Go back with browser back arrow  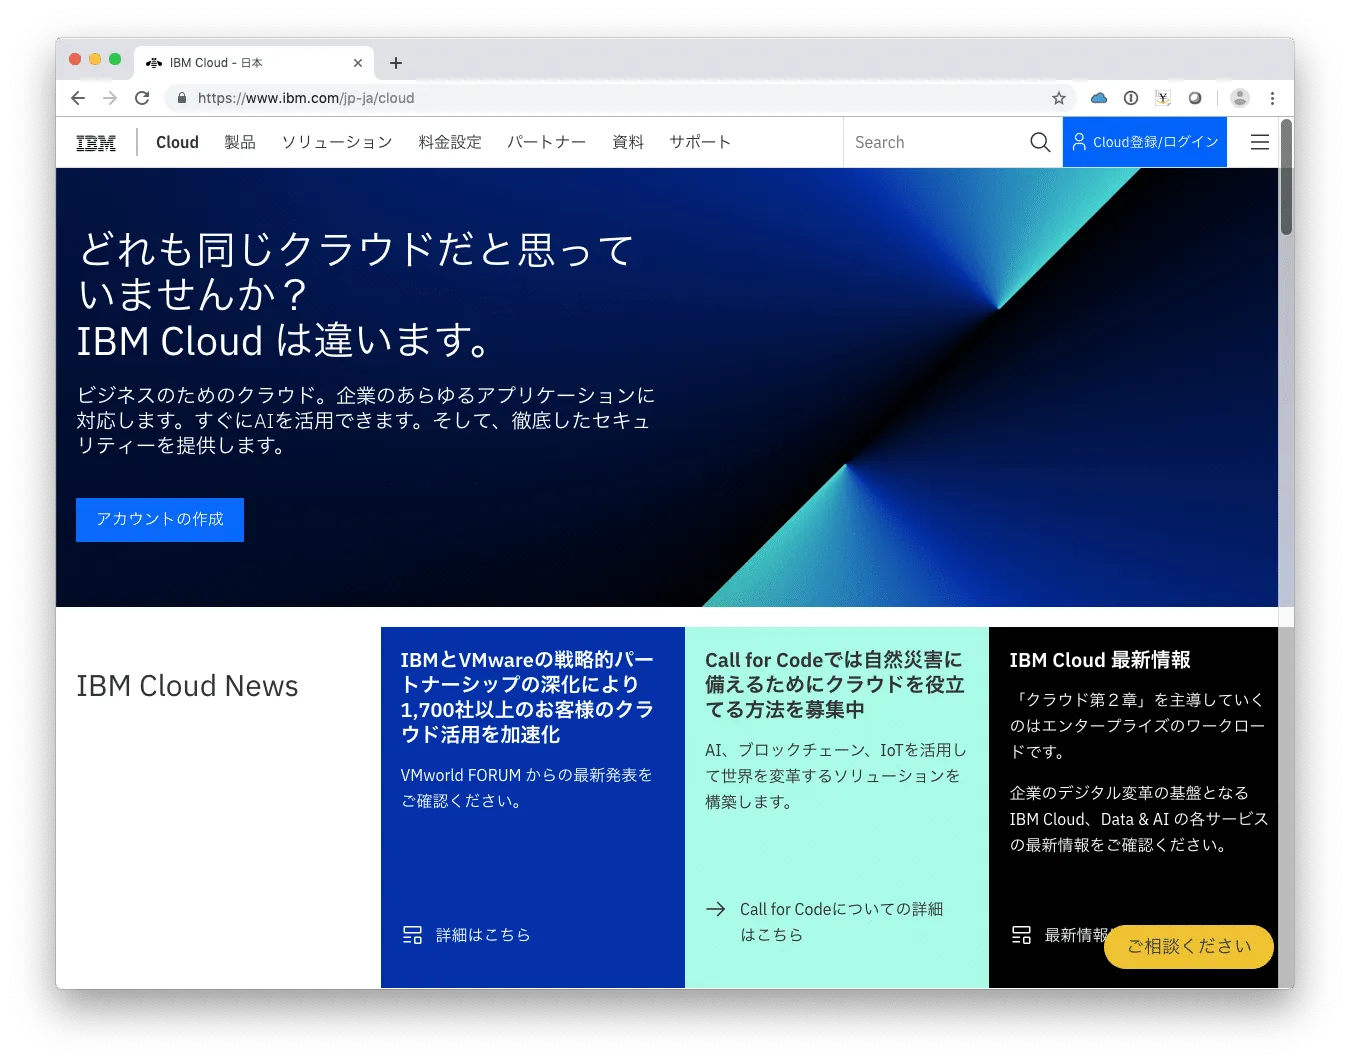click(x=78, y=98)
